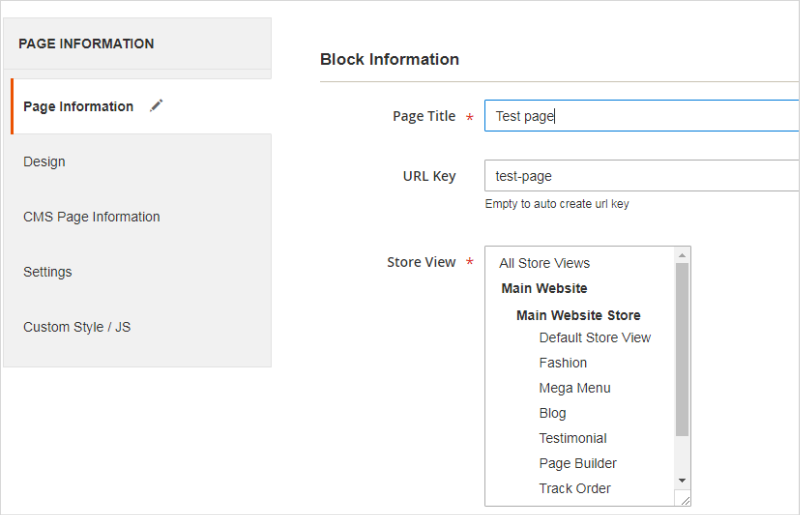
Task: Pick Testimonial store view
Action: [x=572, y=438]
